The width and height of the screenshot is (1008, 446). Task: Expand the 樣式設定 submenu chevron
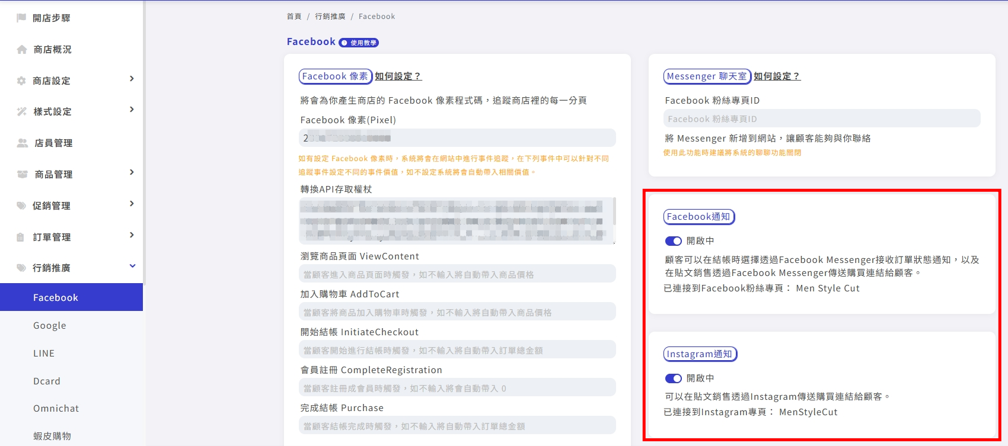coord(132,110)
